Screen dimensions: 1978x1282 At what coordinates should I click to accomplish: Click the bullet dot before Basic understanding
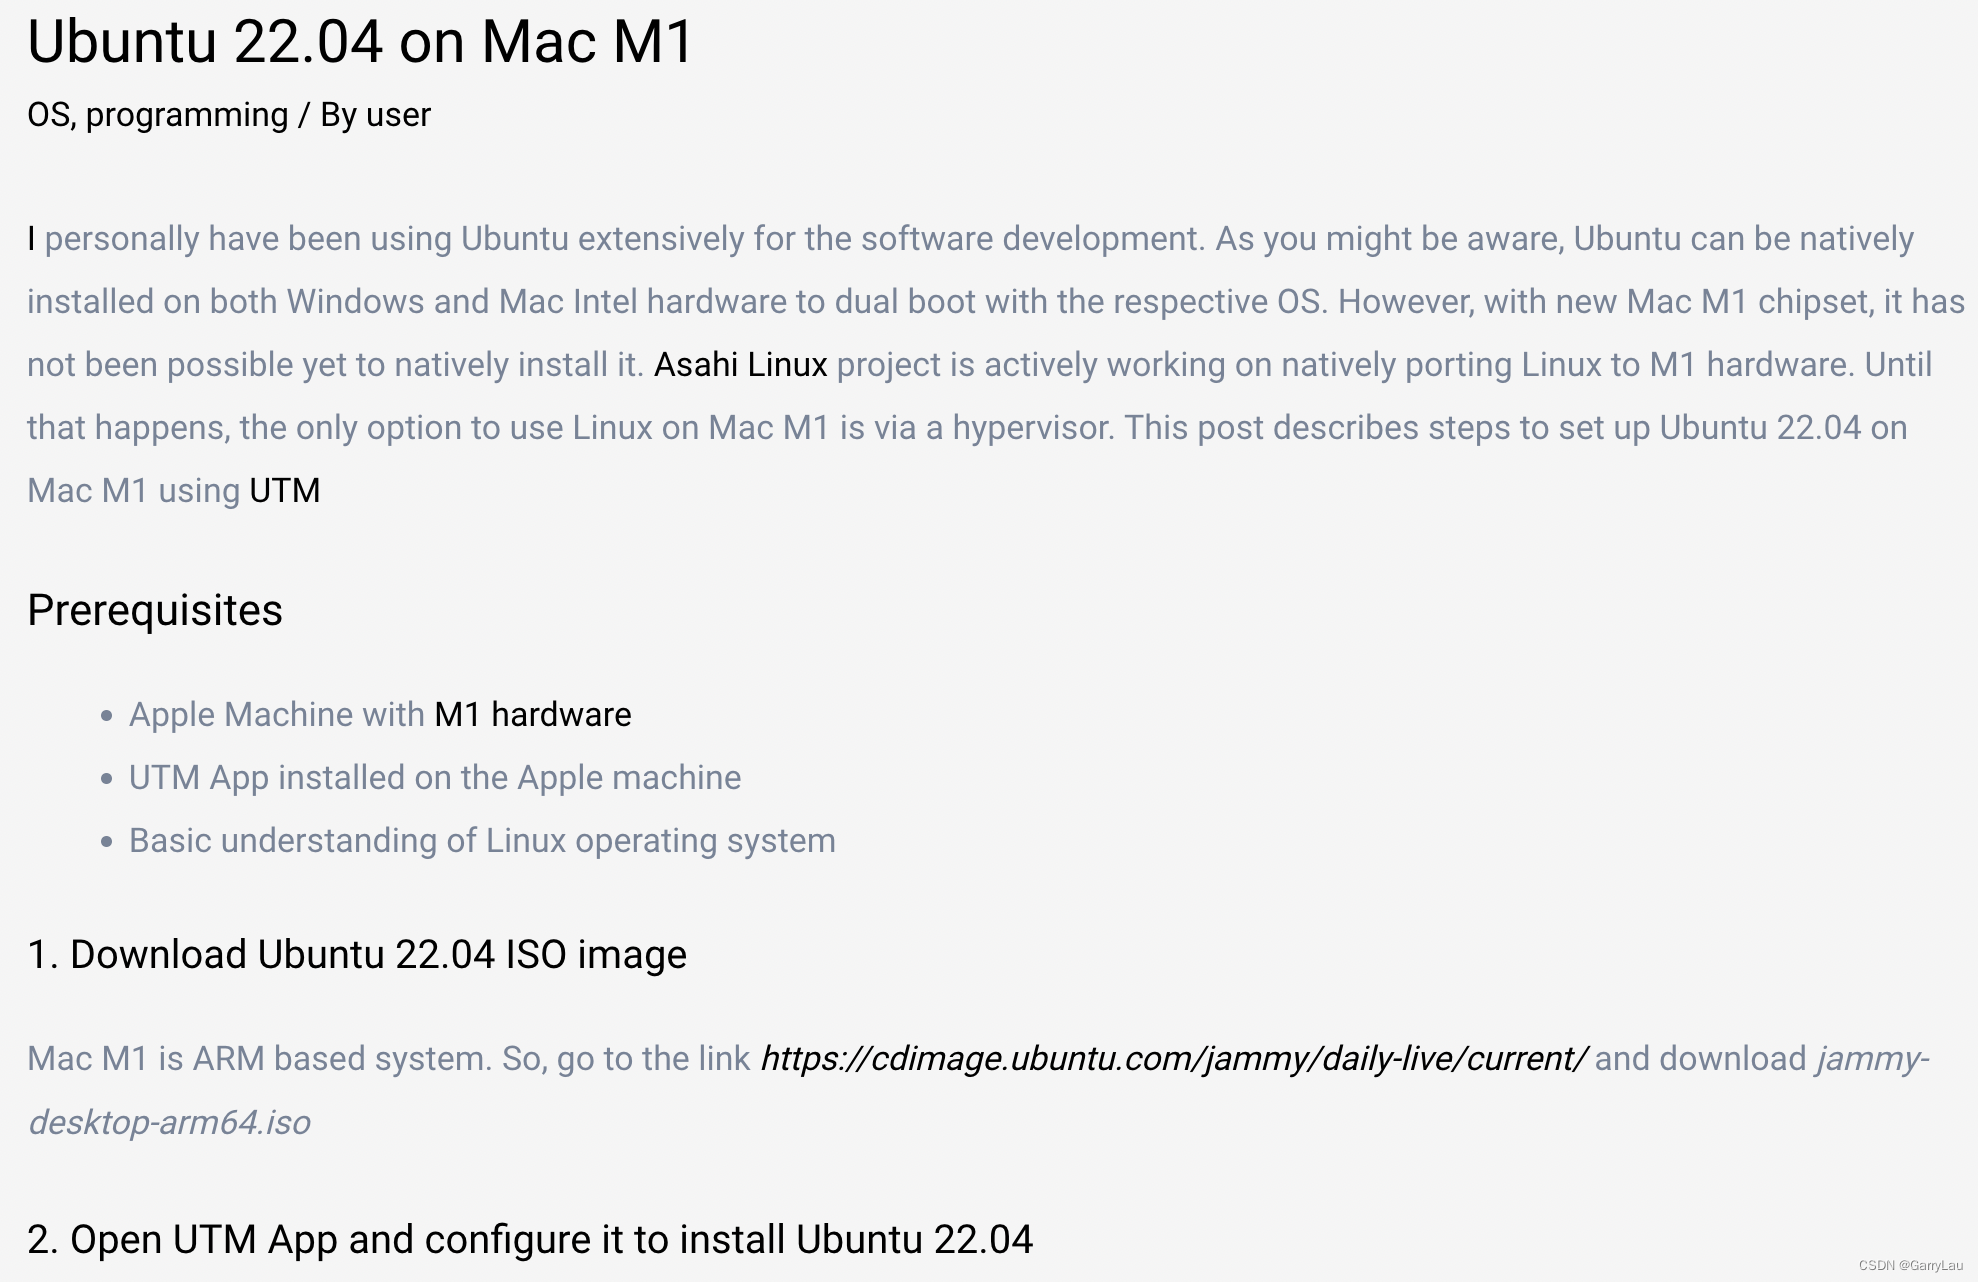(107, 841)
